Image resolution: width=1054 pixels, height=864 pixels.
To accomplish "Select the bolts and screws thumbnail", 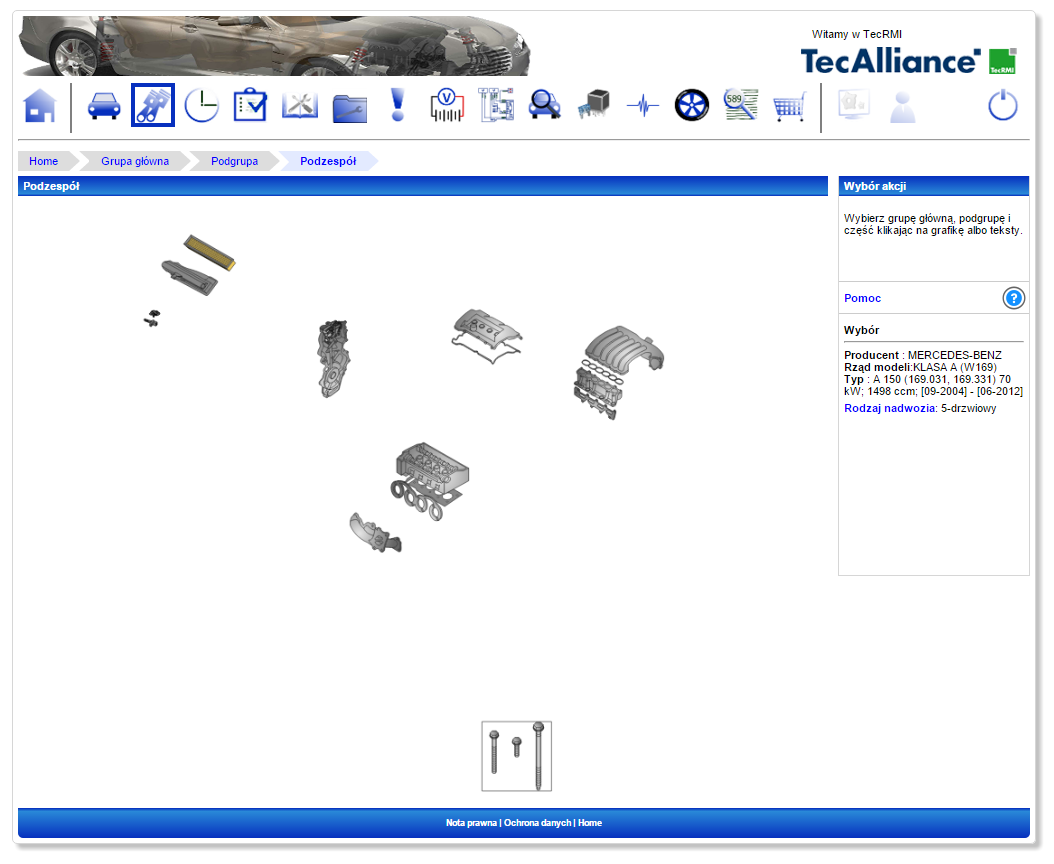I will (x=516, y=756).
